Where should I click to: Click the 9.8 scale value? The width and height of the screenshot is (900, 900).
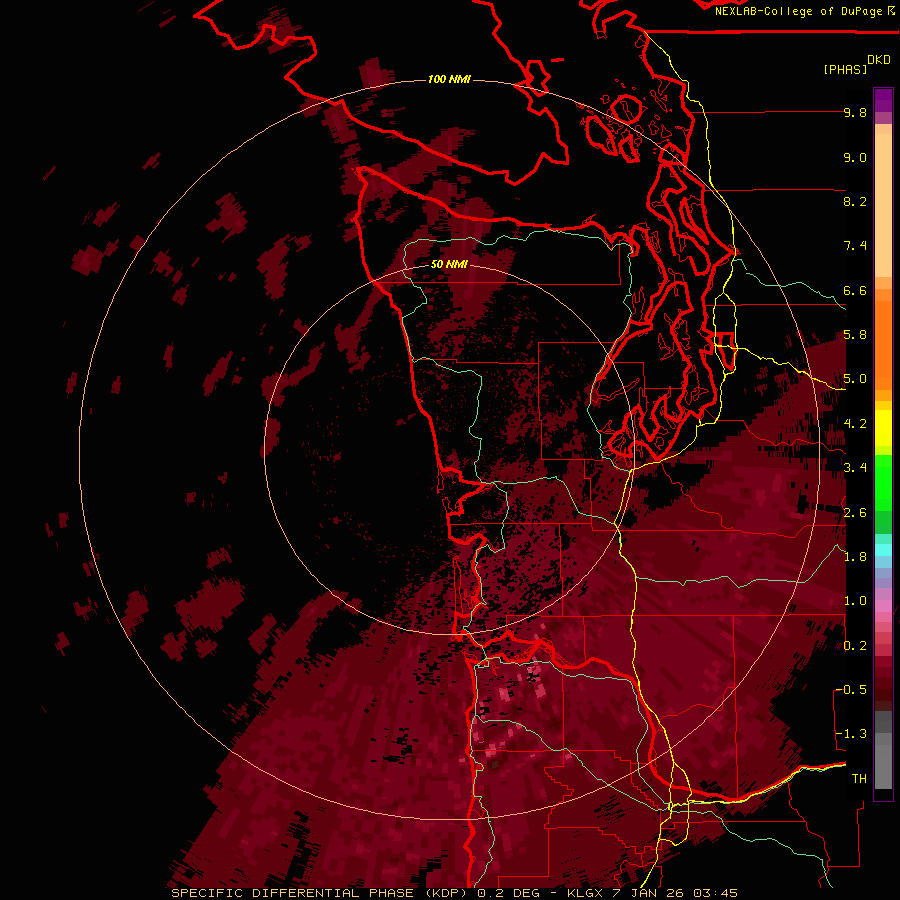[855, 113]
